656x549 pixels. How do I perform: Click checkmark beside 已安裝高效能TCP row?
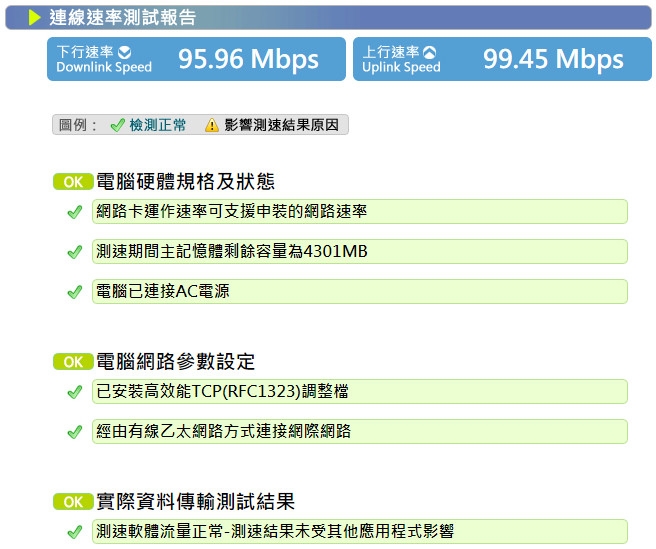(x=75, y=392)
